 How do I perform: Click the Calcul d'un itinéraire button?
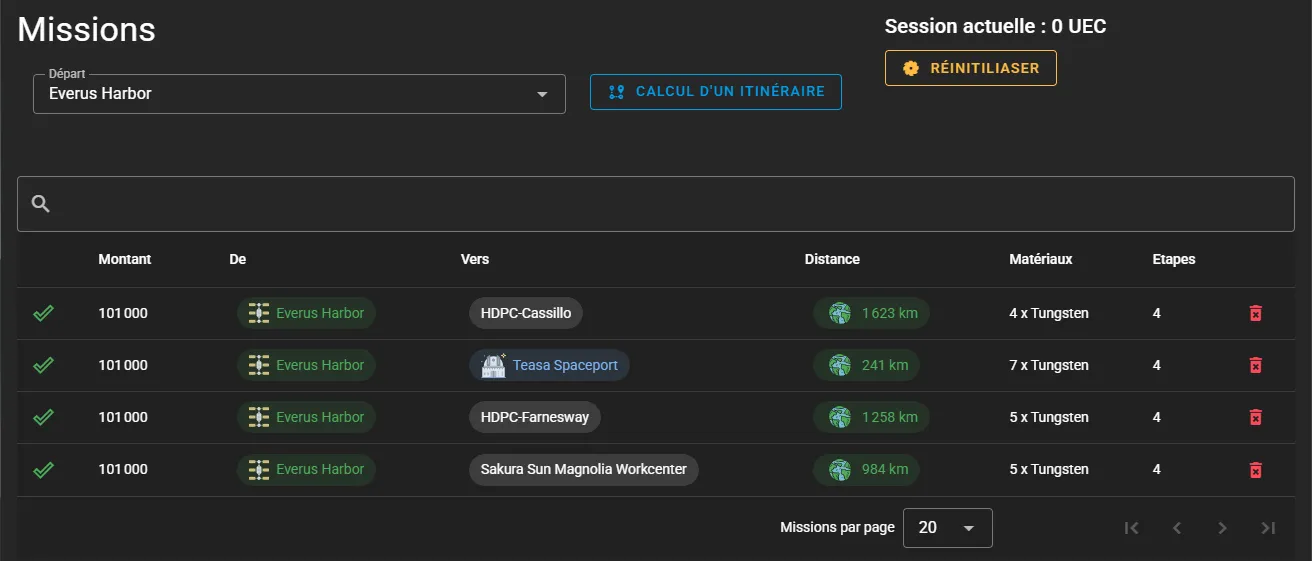[715, 92]
